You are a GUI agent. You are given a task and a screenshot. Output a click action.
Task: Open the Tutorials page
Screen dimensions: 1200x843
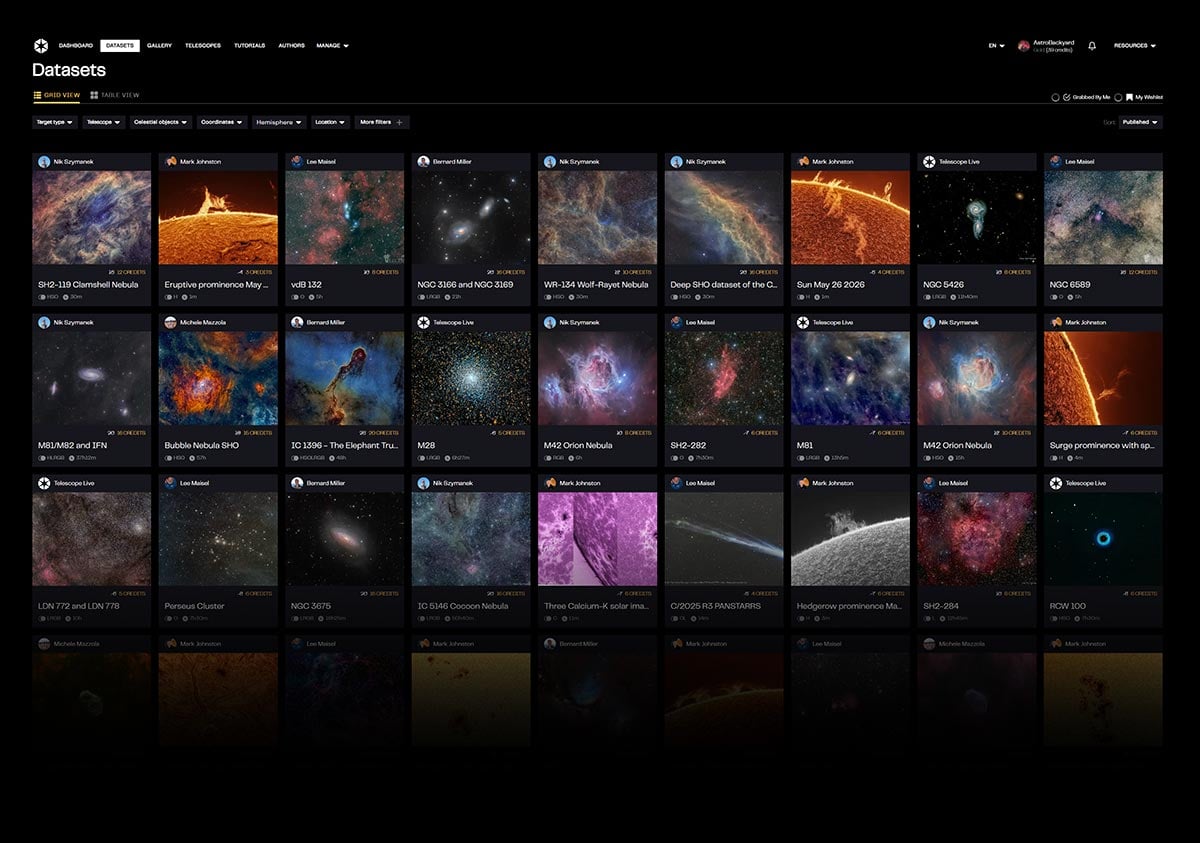(250, 45)
